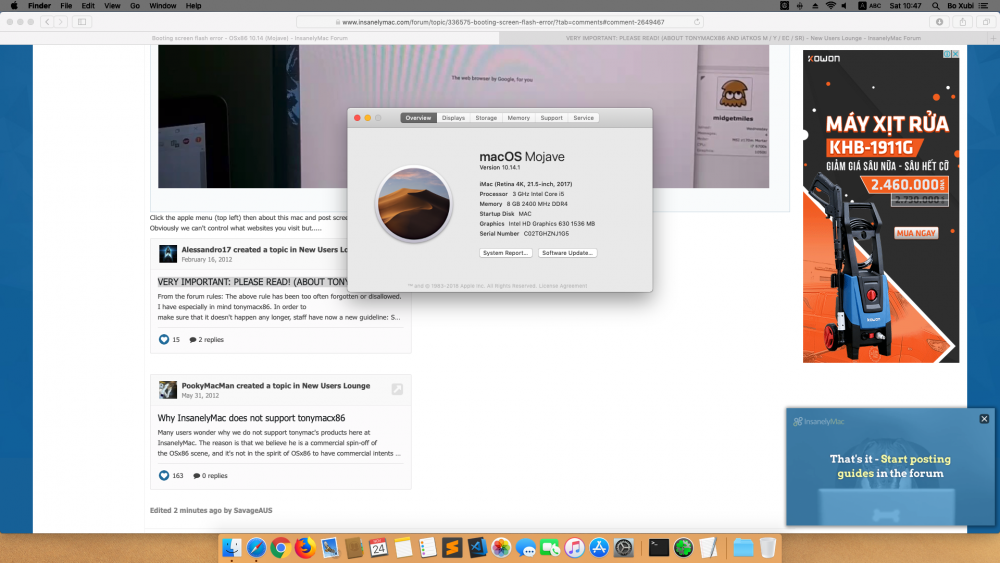The height and width of the screenshot is (563, 1000).
Task: Open Google Chrome in the dock
Action: pos(281,548)
